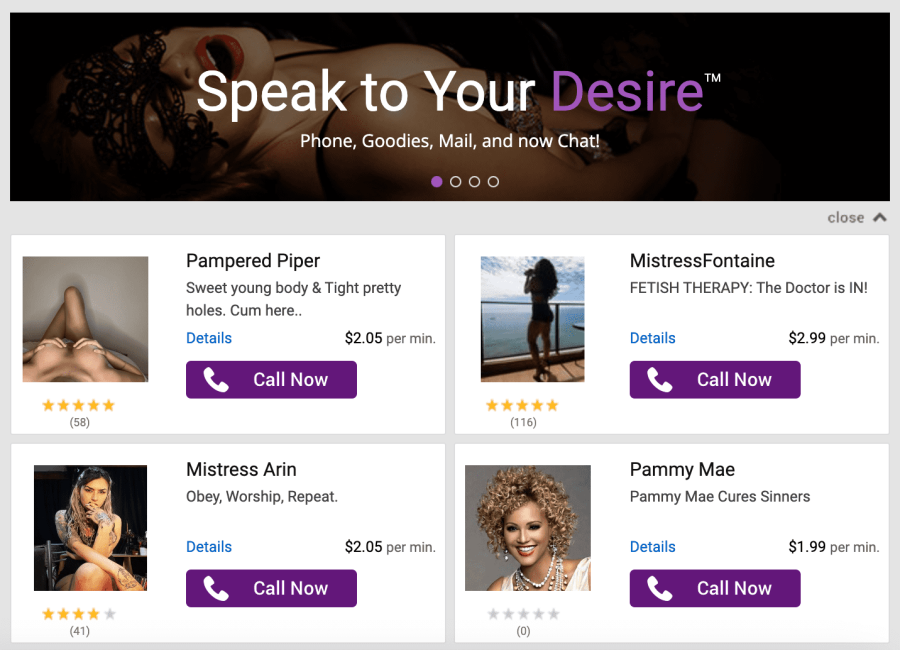Click phone icon on Pammy Mae's Call Now
Screen dimensions: 900x650
(660, 588)
